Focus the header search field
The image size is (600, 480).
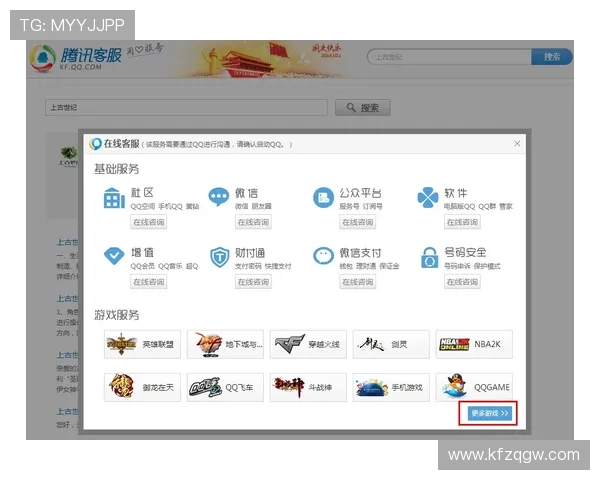[x=449, y=57]
